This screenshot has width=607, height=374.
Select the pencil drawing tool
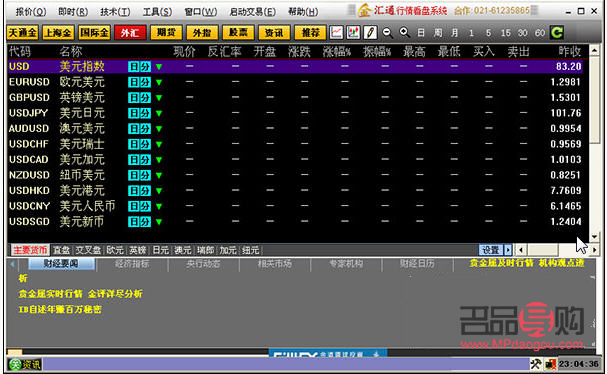pyautogui.click(x=370, y=33)
